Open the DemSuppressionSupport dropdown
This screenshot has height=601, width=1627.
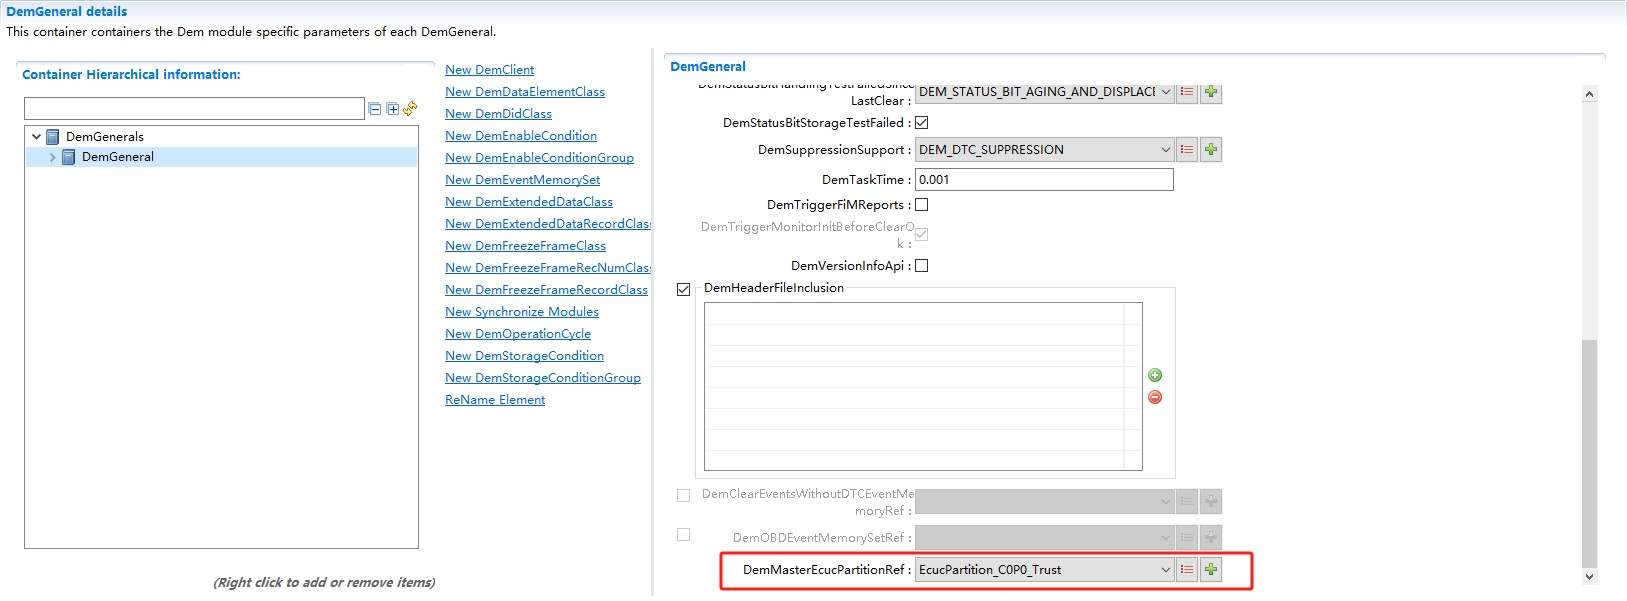click(x=1165, y=150)
